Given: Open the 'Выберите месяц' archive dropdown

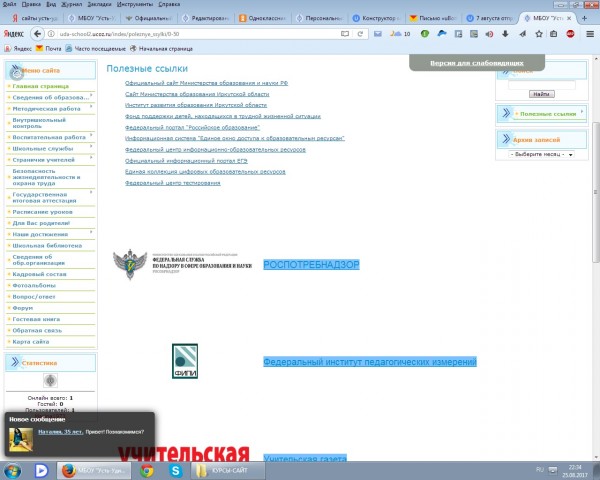Looking at the screenshot, I should point(541,154).
